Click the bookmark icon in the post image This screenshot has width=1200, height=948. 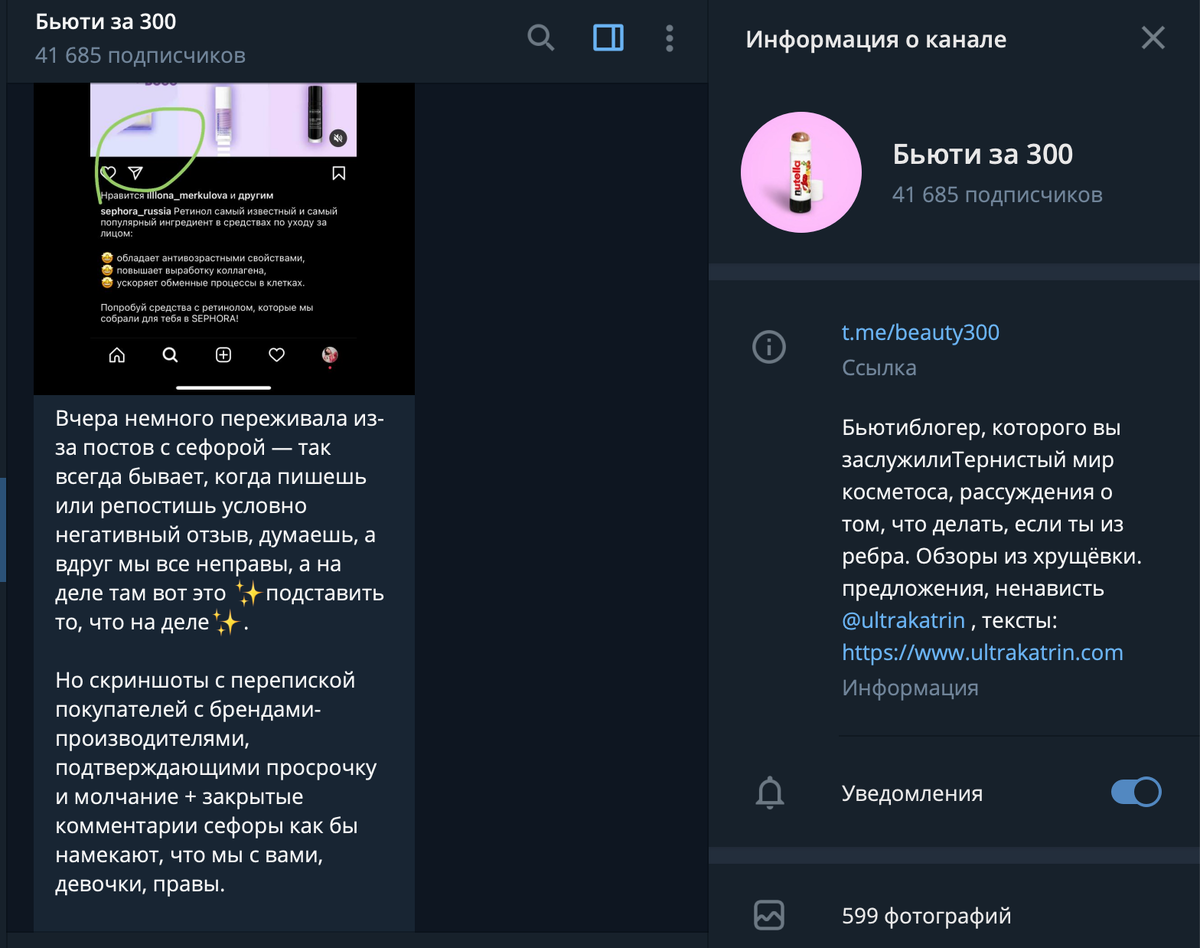pyautogui.click(x=339, y=174)
